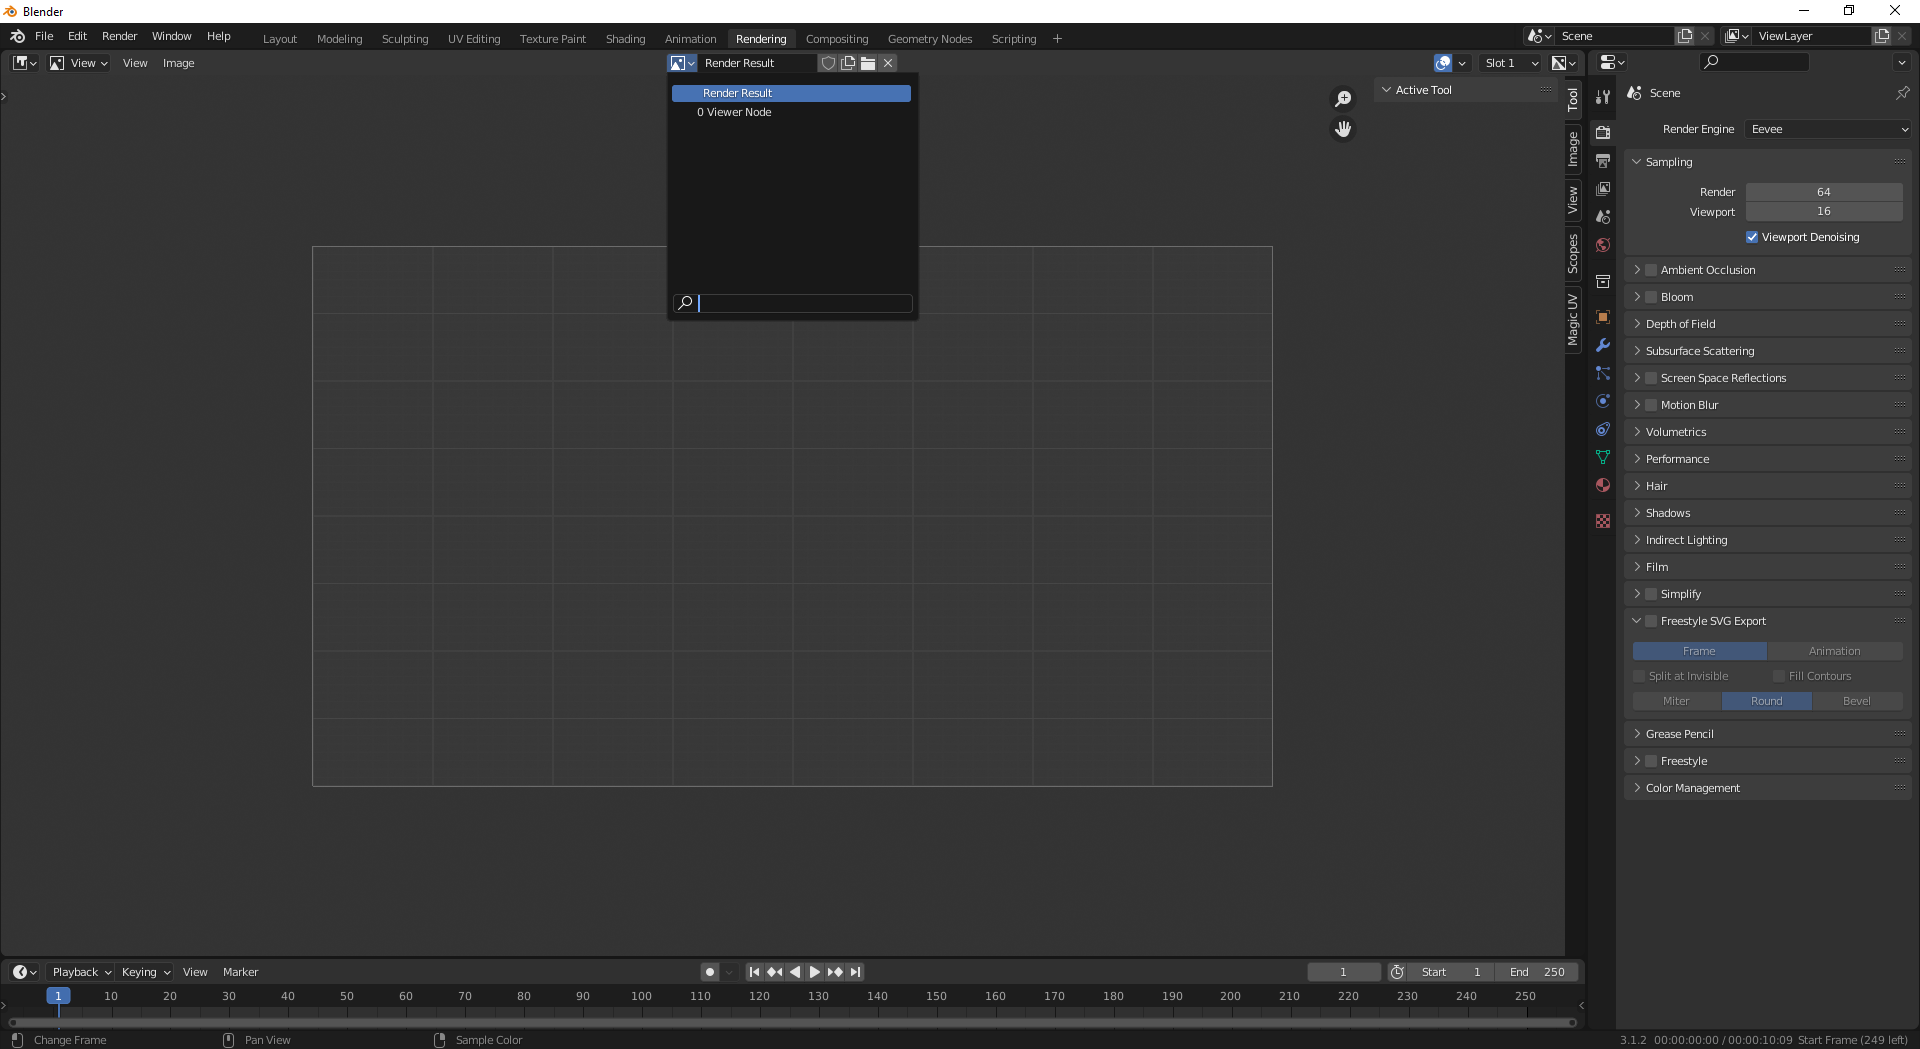Open the Physics properties icon
Screen dimensions: 1920x1049
(x=1603, y=401)
